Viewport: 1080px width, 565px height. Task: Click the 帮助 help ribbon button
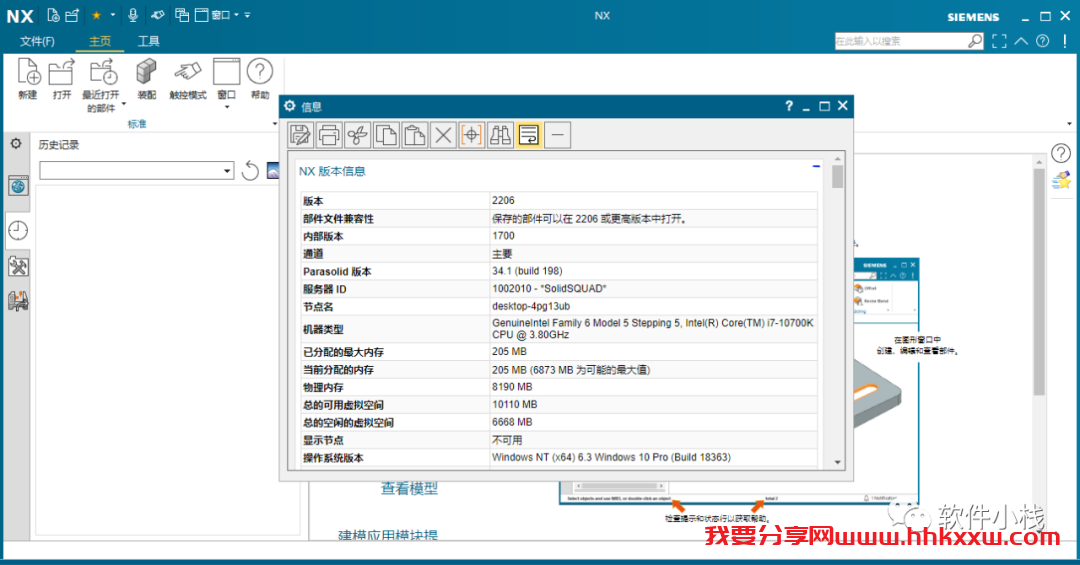[260, 79]
